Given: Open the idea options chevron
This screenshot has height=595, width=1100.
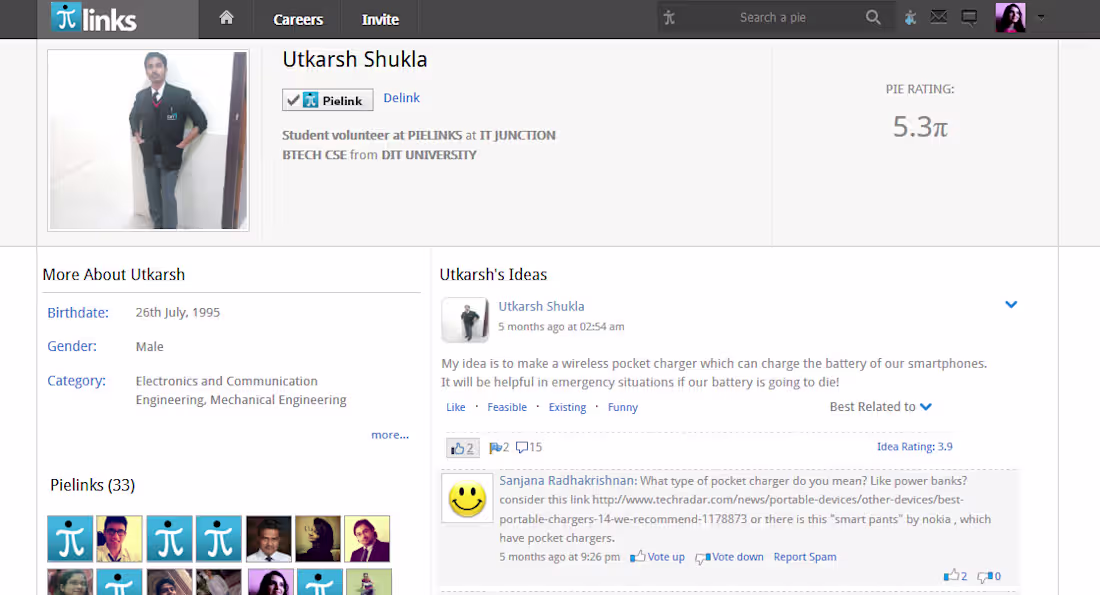Looking at the screenshot, I should click(x=1011, y=304).
